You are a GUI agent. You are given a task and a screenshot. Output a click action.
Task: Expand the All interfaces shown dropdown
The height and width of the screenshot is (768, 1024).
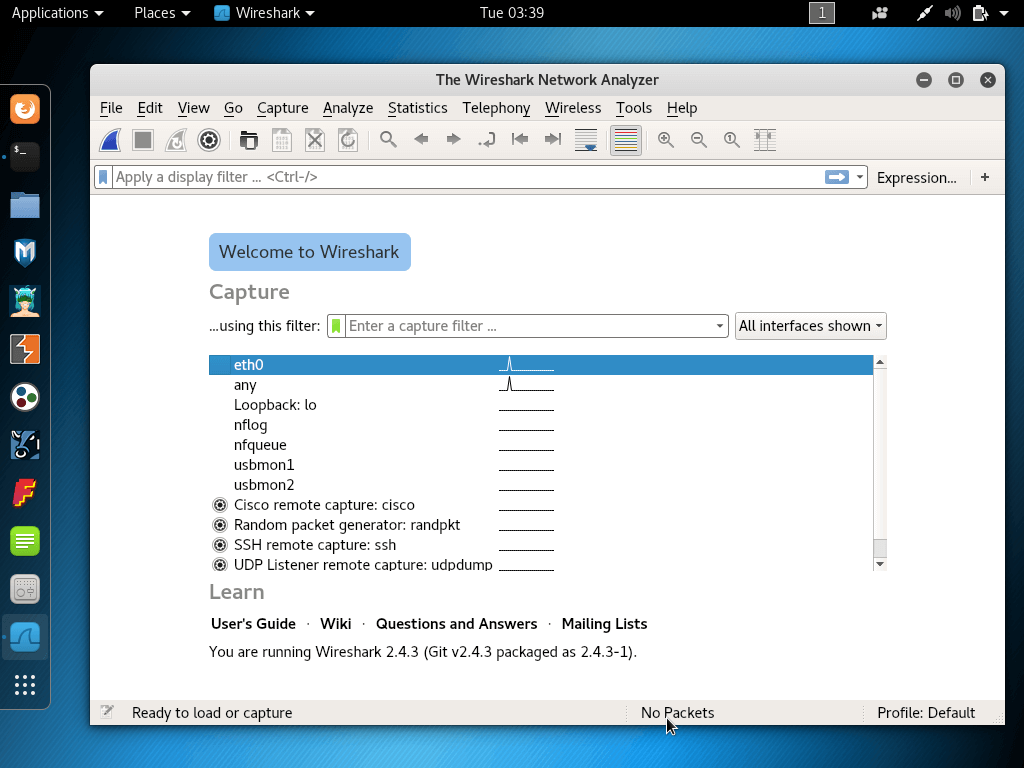(810, 326)
